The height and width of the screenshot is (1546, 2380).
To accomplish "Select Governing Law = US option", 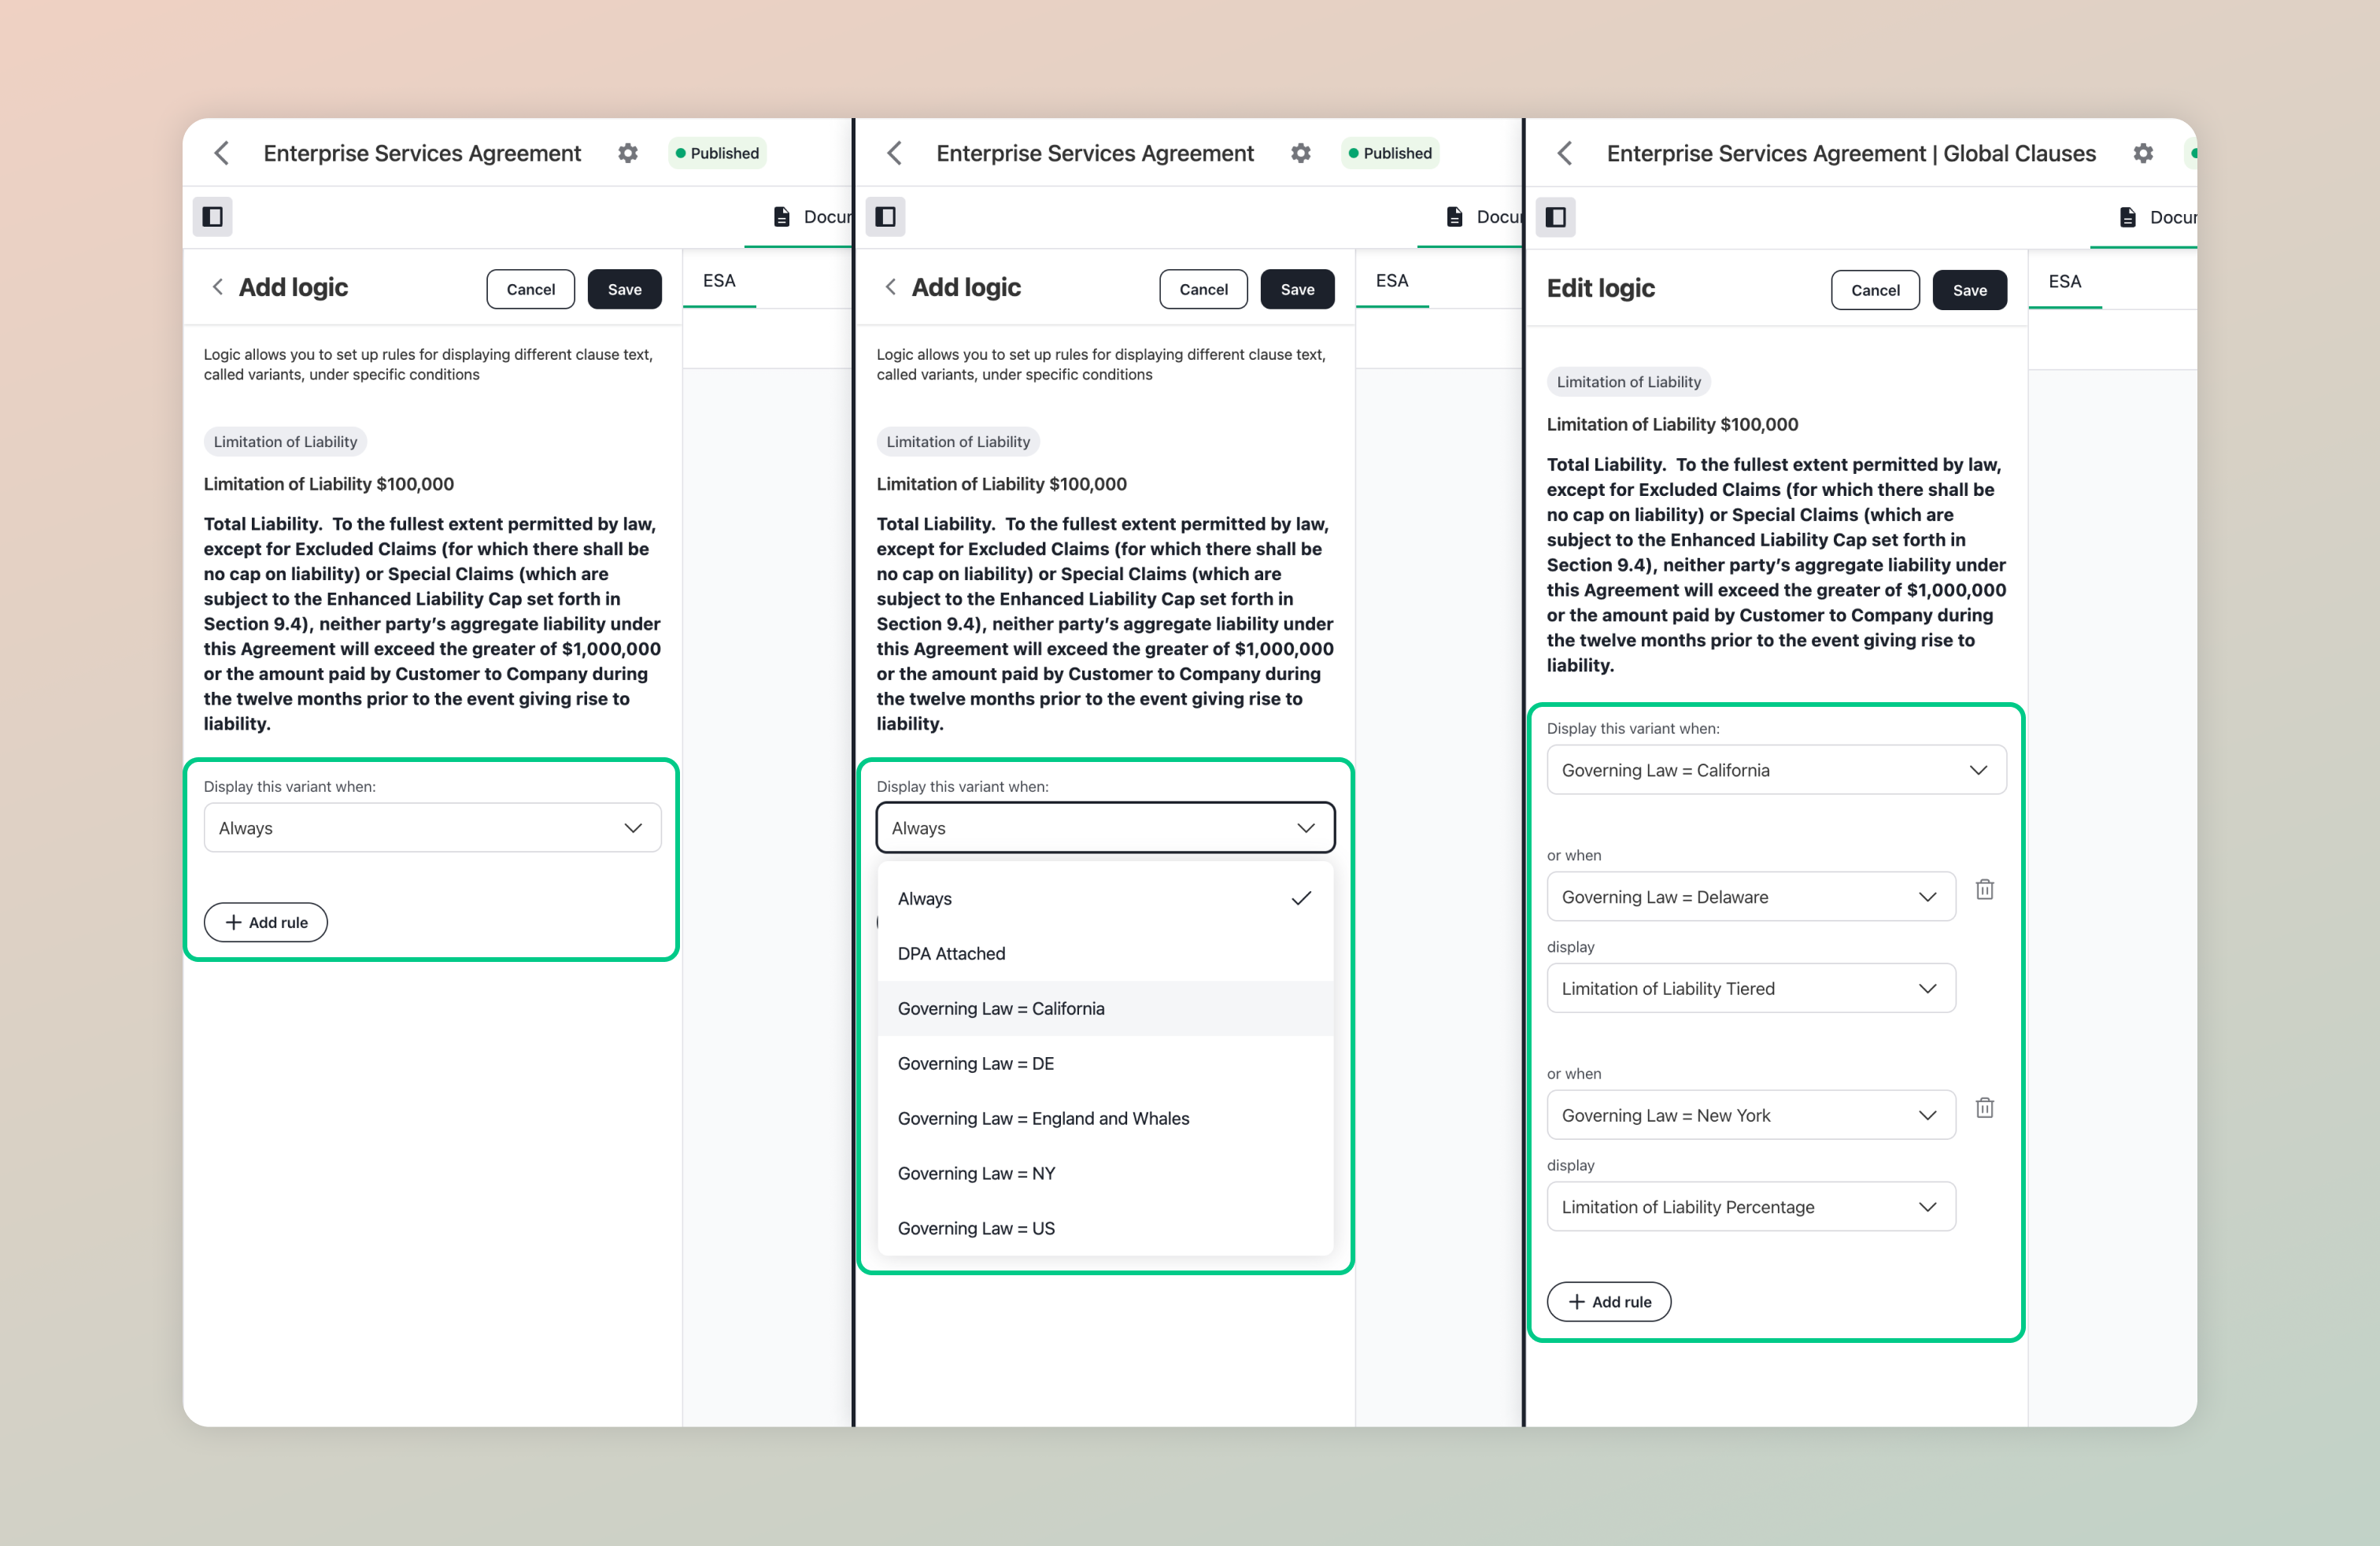I will pyautogui.click(x=1106, y=1228).
